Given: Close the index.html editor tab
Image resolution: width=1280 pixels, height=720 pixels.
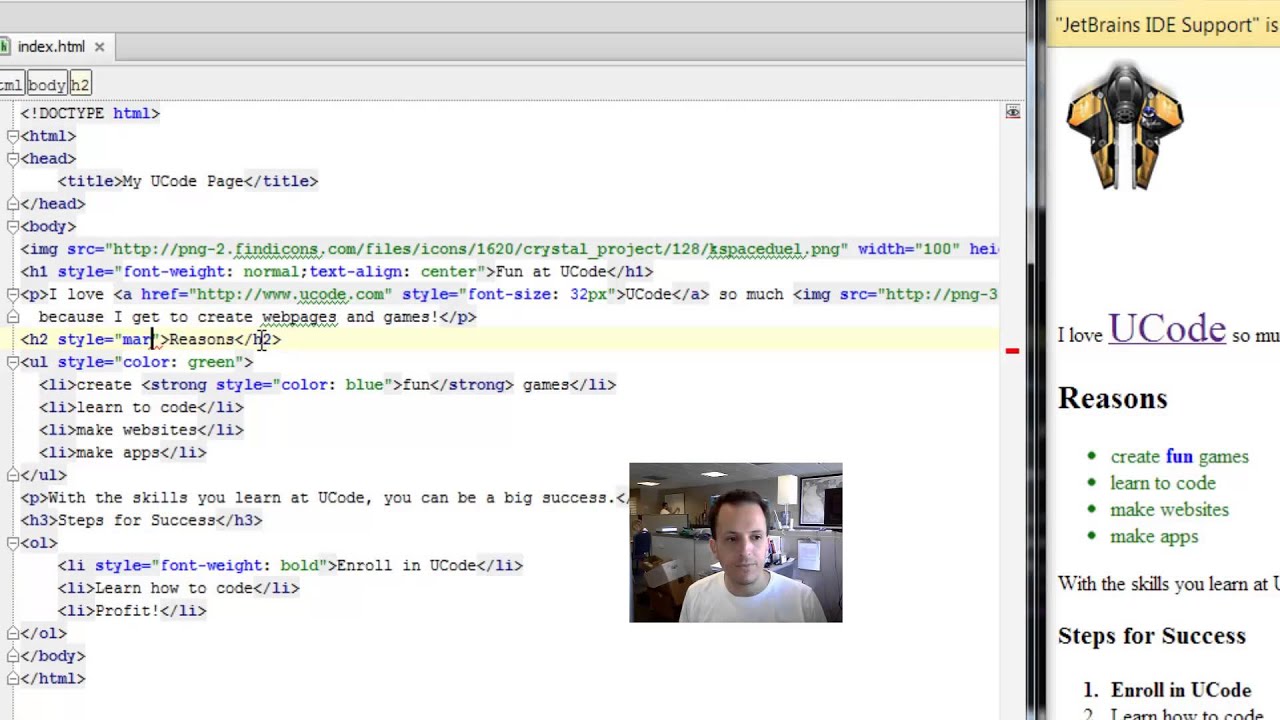Looking at the screenshot, I should (99, 47).
